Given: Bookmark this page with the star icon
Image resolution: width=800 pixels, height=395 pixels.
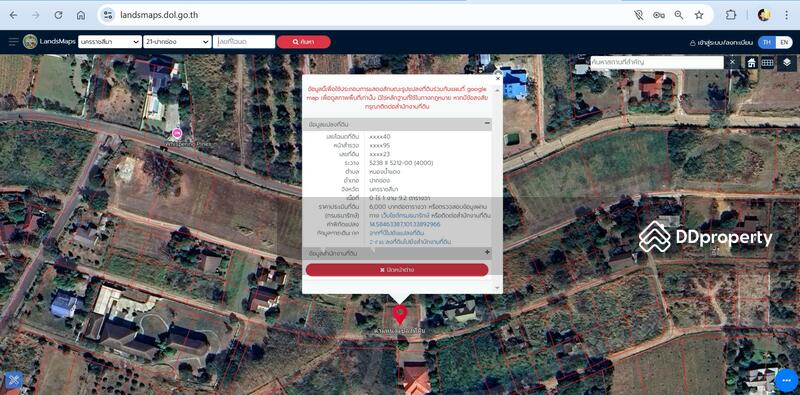Looking at the screenshot, I should pos(699,15).
